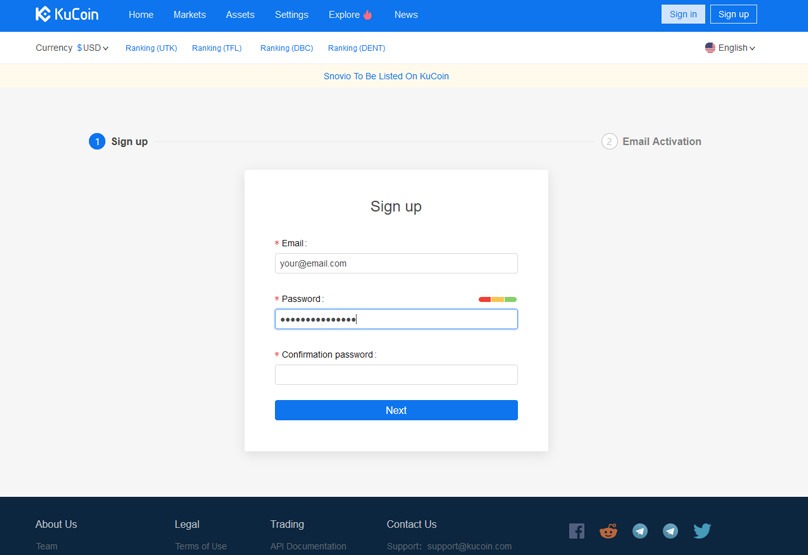Open the Facebook page icon
Screen dimensions: 808x555
click(x=577, y=531)
